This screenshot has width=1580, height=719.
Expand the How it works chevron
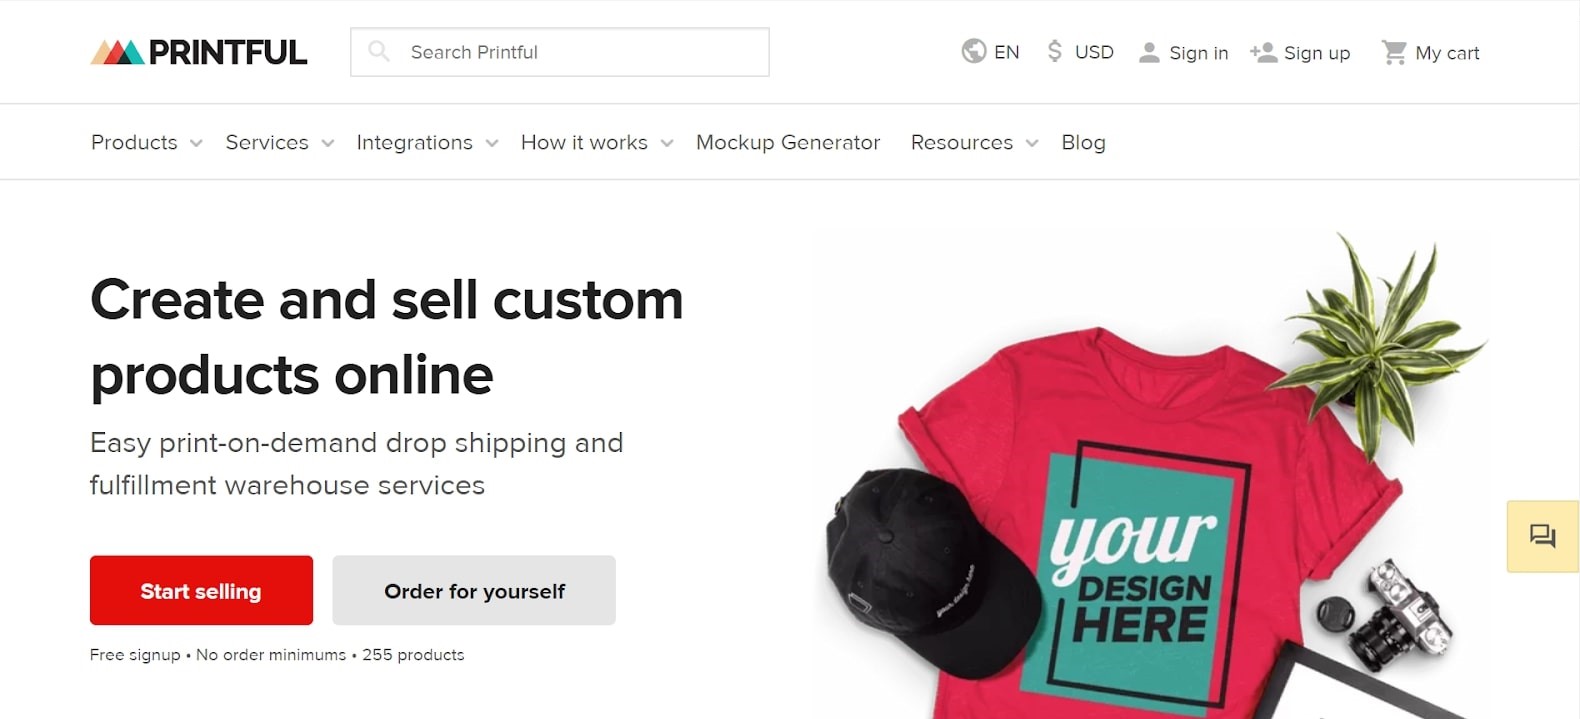(667, 143)
